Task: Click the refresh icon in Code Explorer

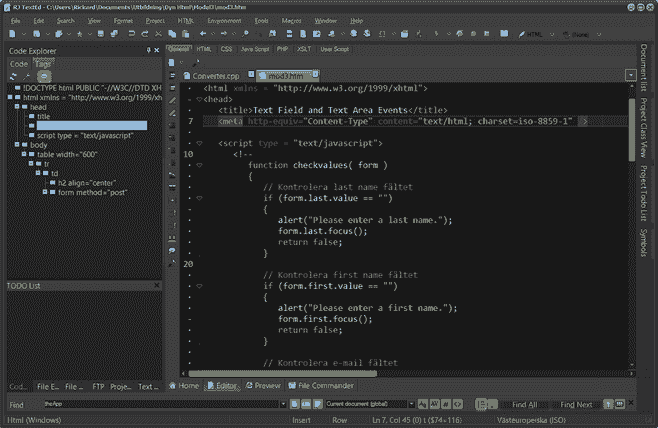Action: coord(13,76)
